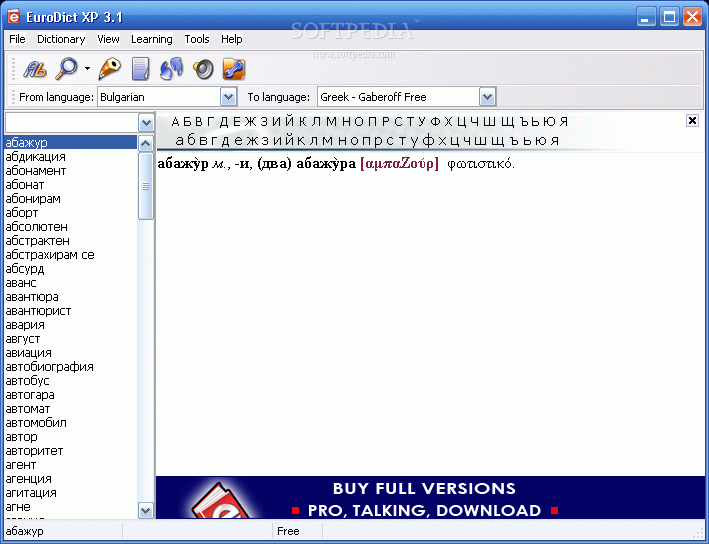The image size is (709, 544).
Task: Click the notebook page toolbar icon
Action: click(x=140, y=69)
